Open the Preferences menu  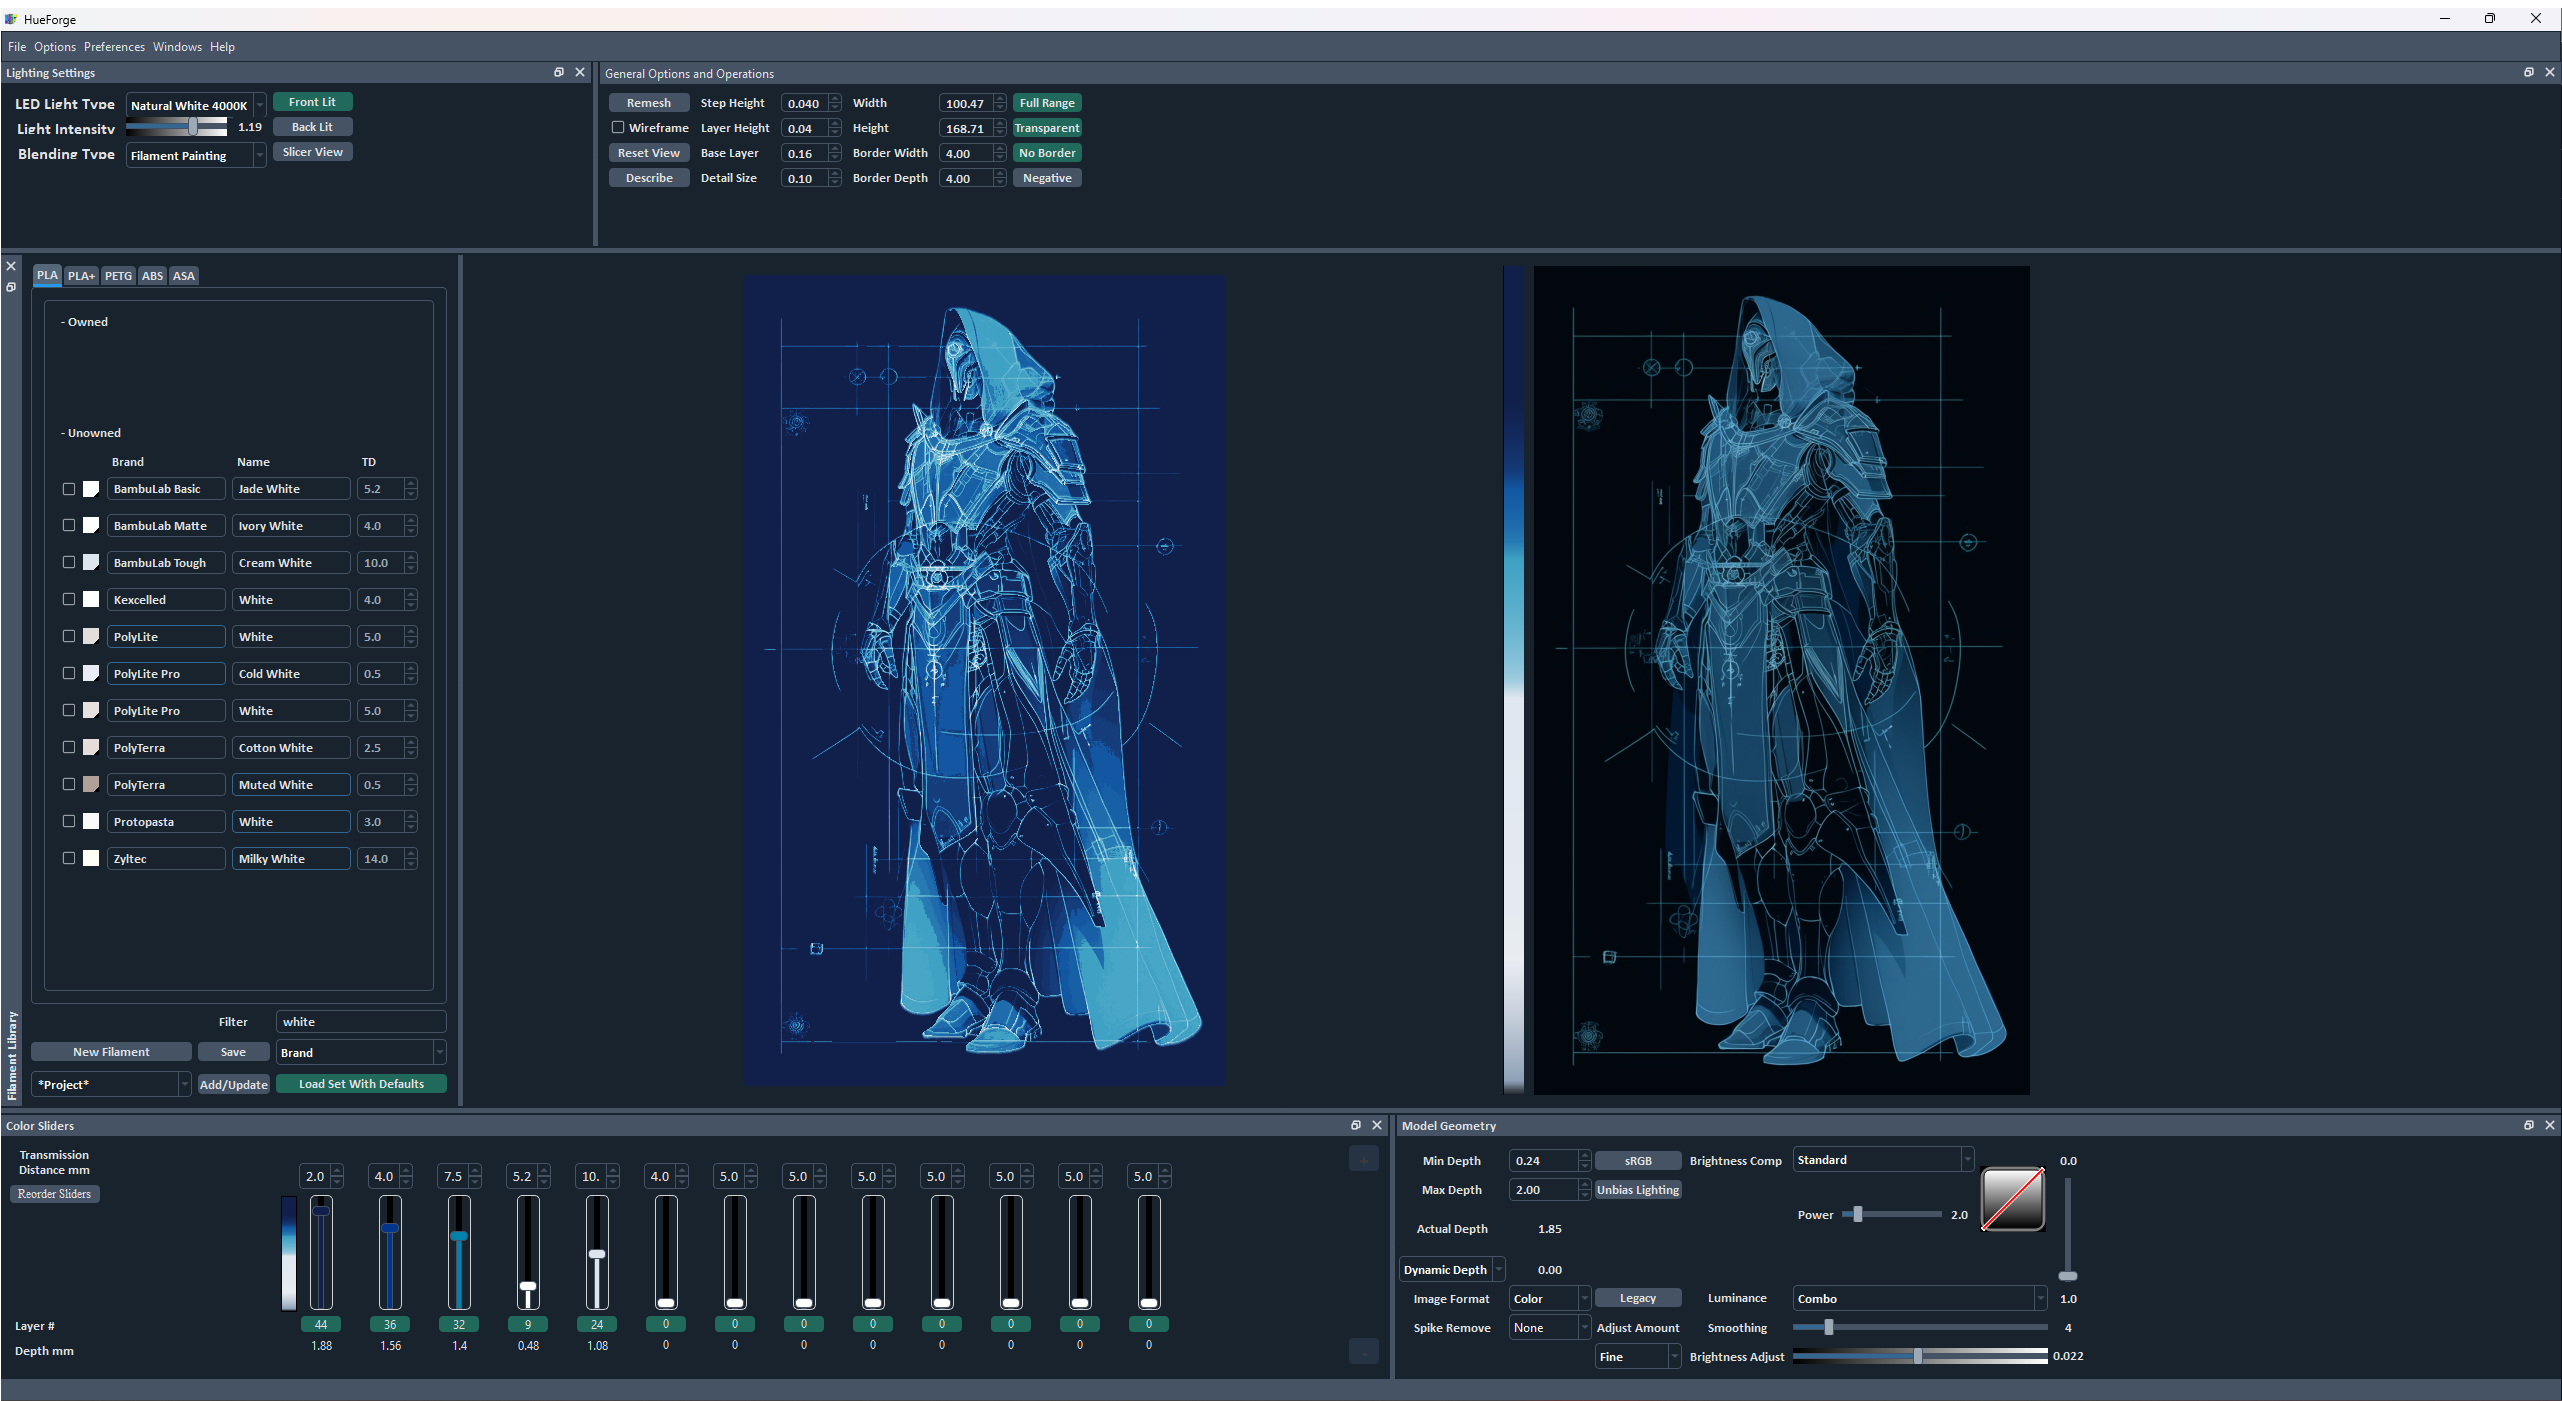(x=114, y=47)
